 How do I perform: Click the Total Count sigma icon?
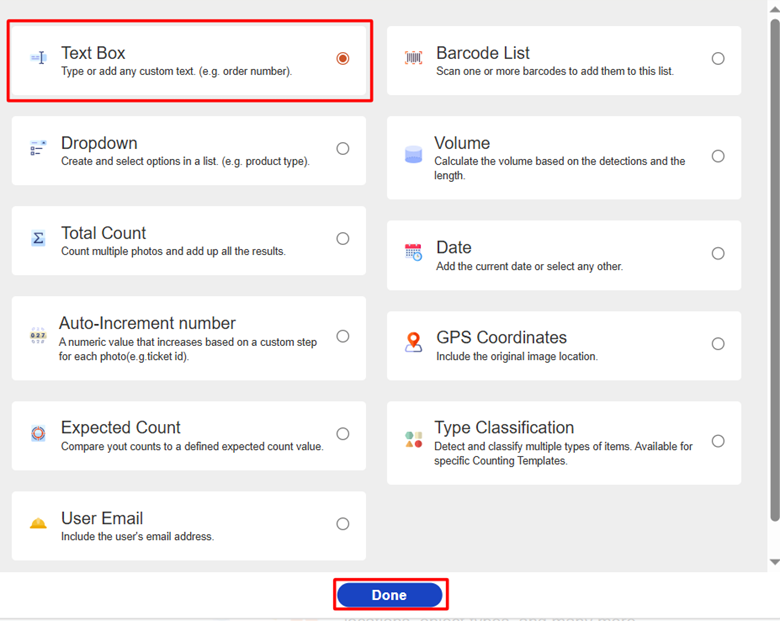tap(38, 239)
